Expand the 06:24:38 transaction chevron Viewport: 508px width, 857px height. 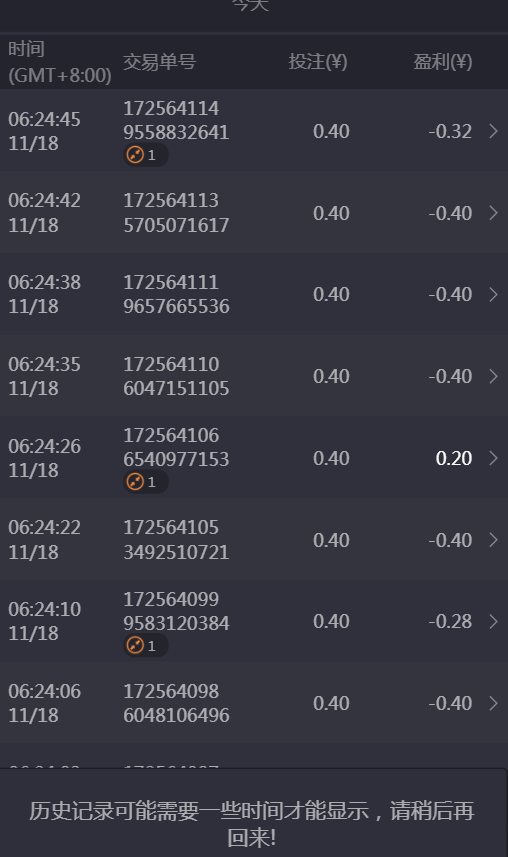click(x=493, y=295)
